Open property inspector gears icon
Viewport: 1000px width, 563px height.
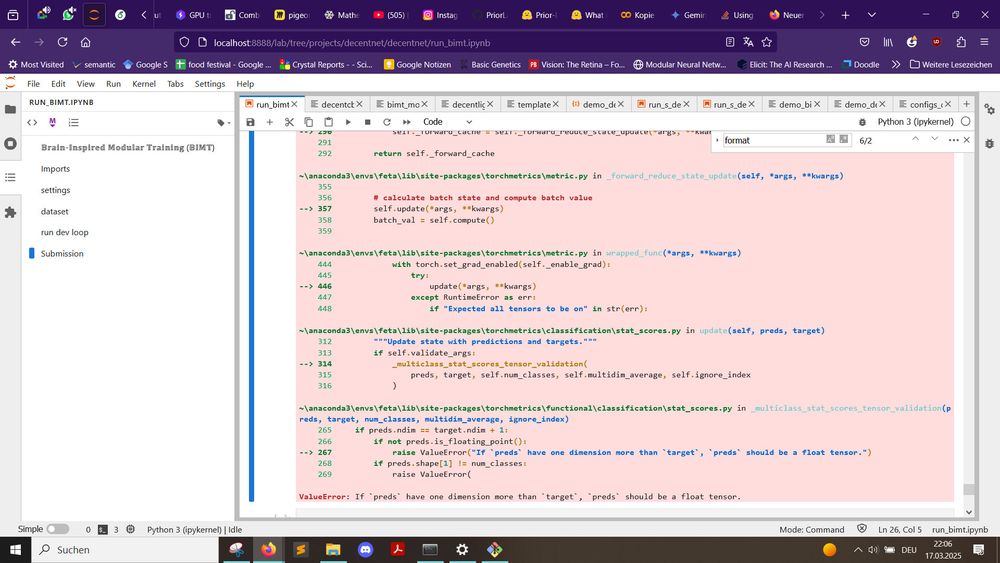(x=989, y=110)
